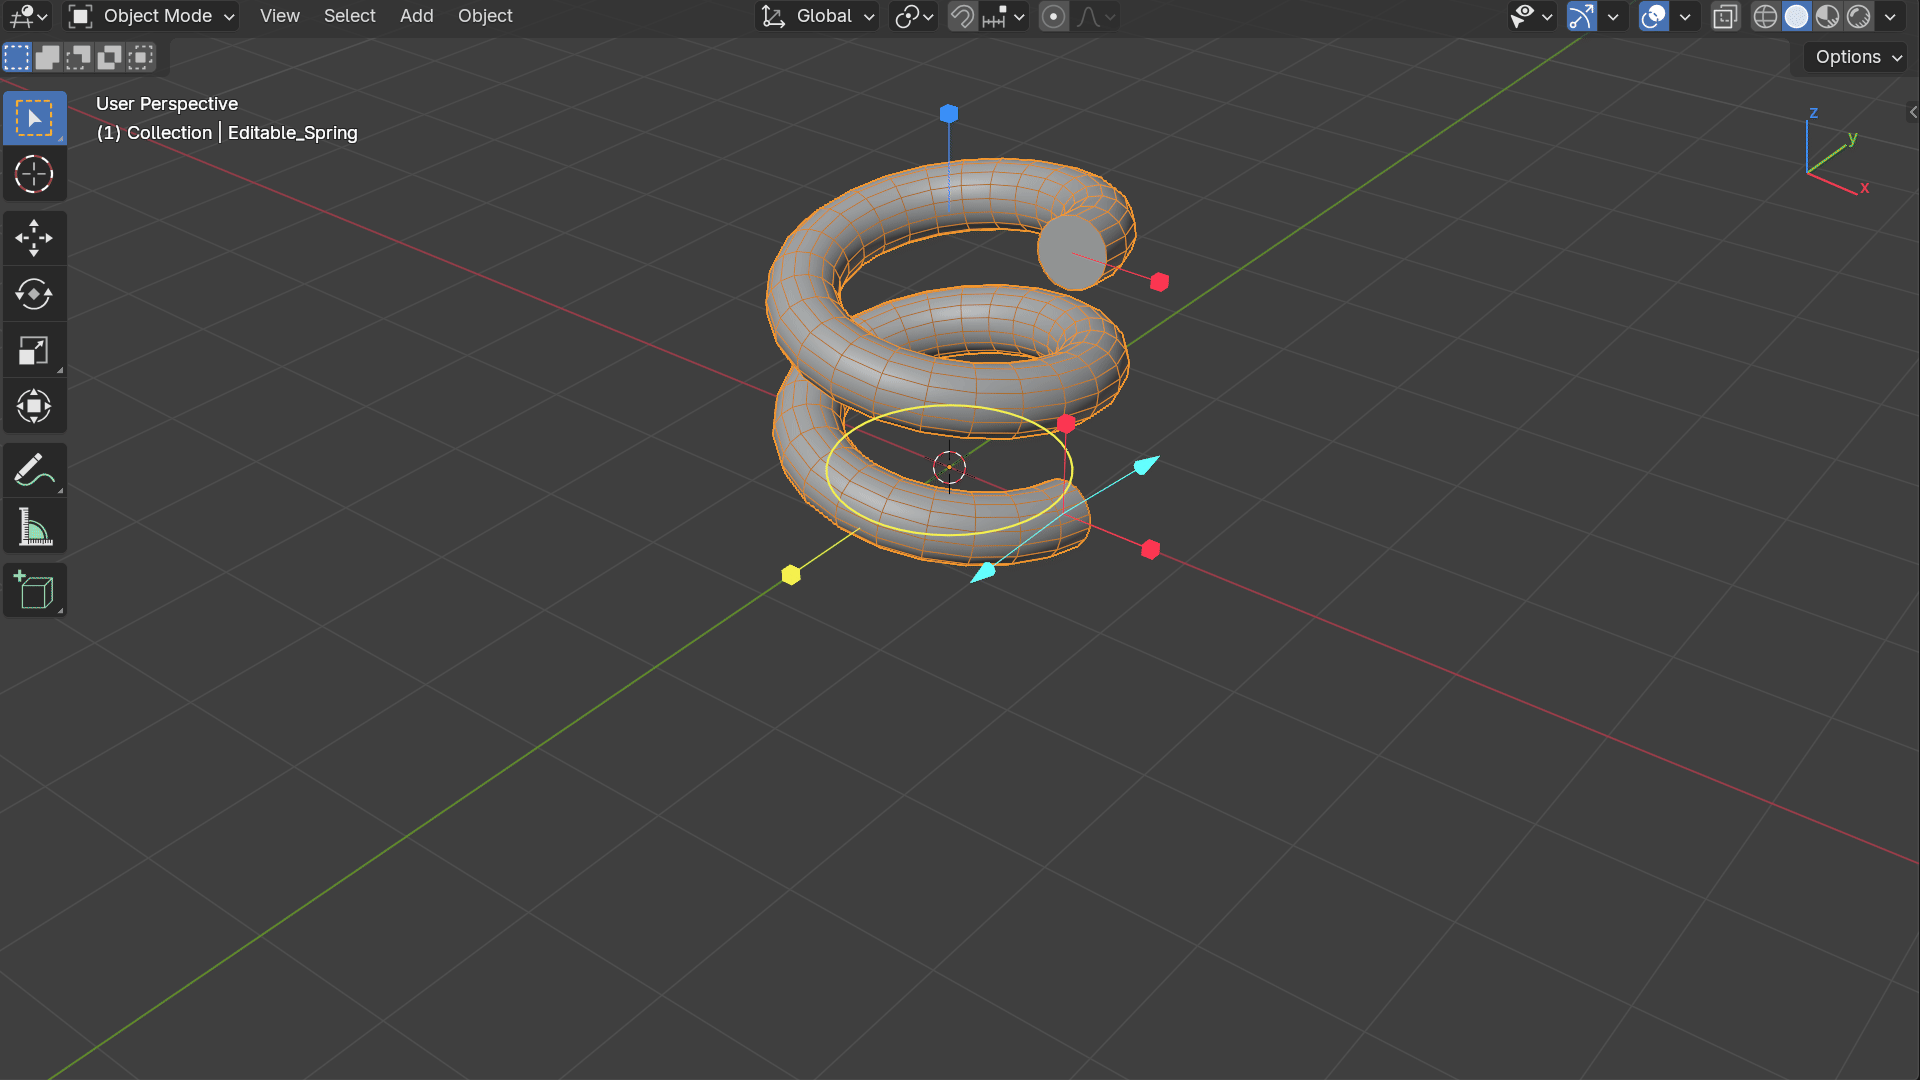
Task: Activate the Move tool
Action: pyautogui.click(x=34, y=238)
